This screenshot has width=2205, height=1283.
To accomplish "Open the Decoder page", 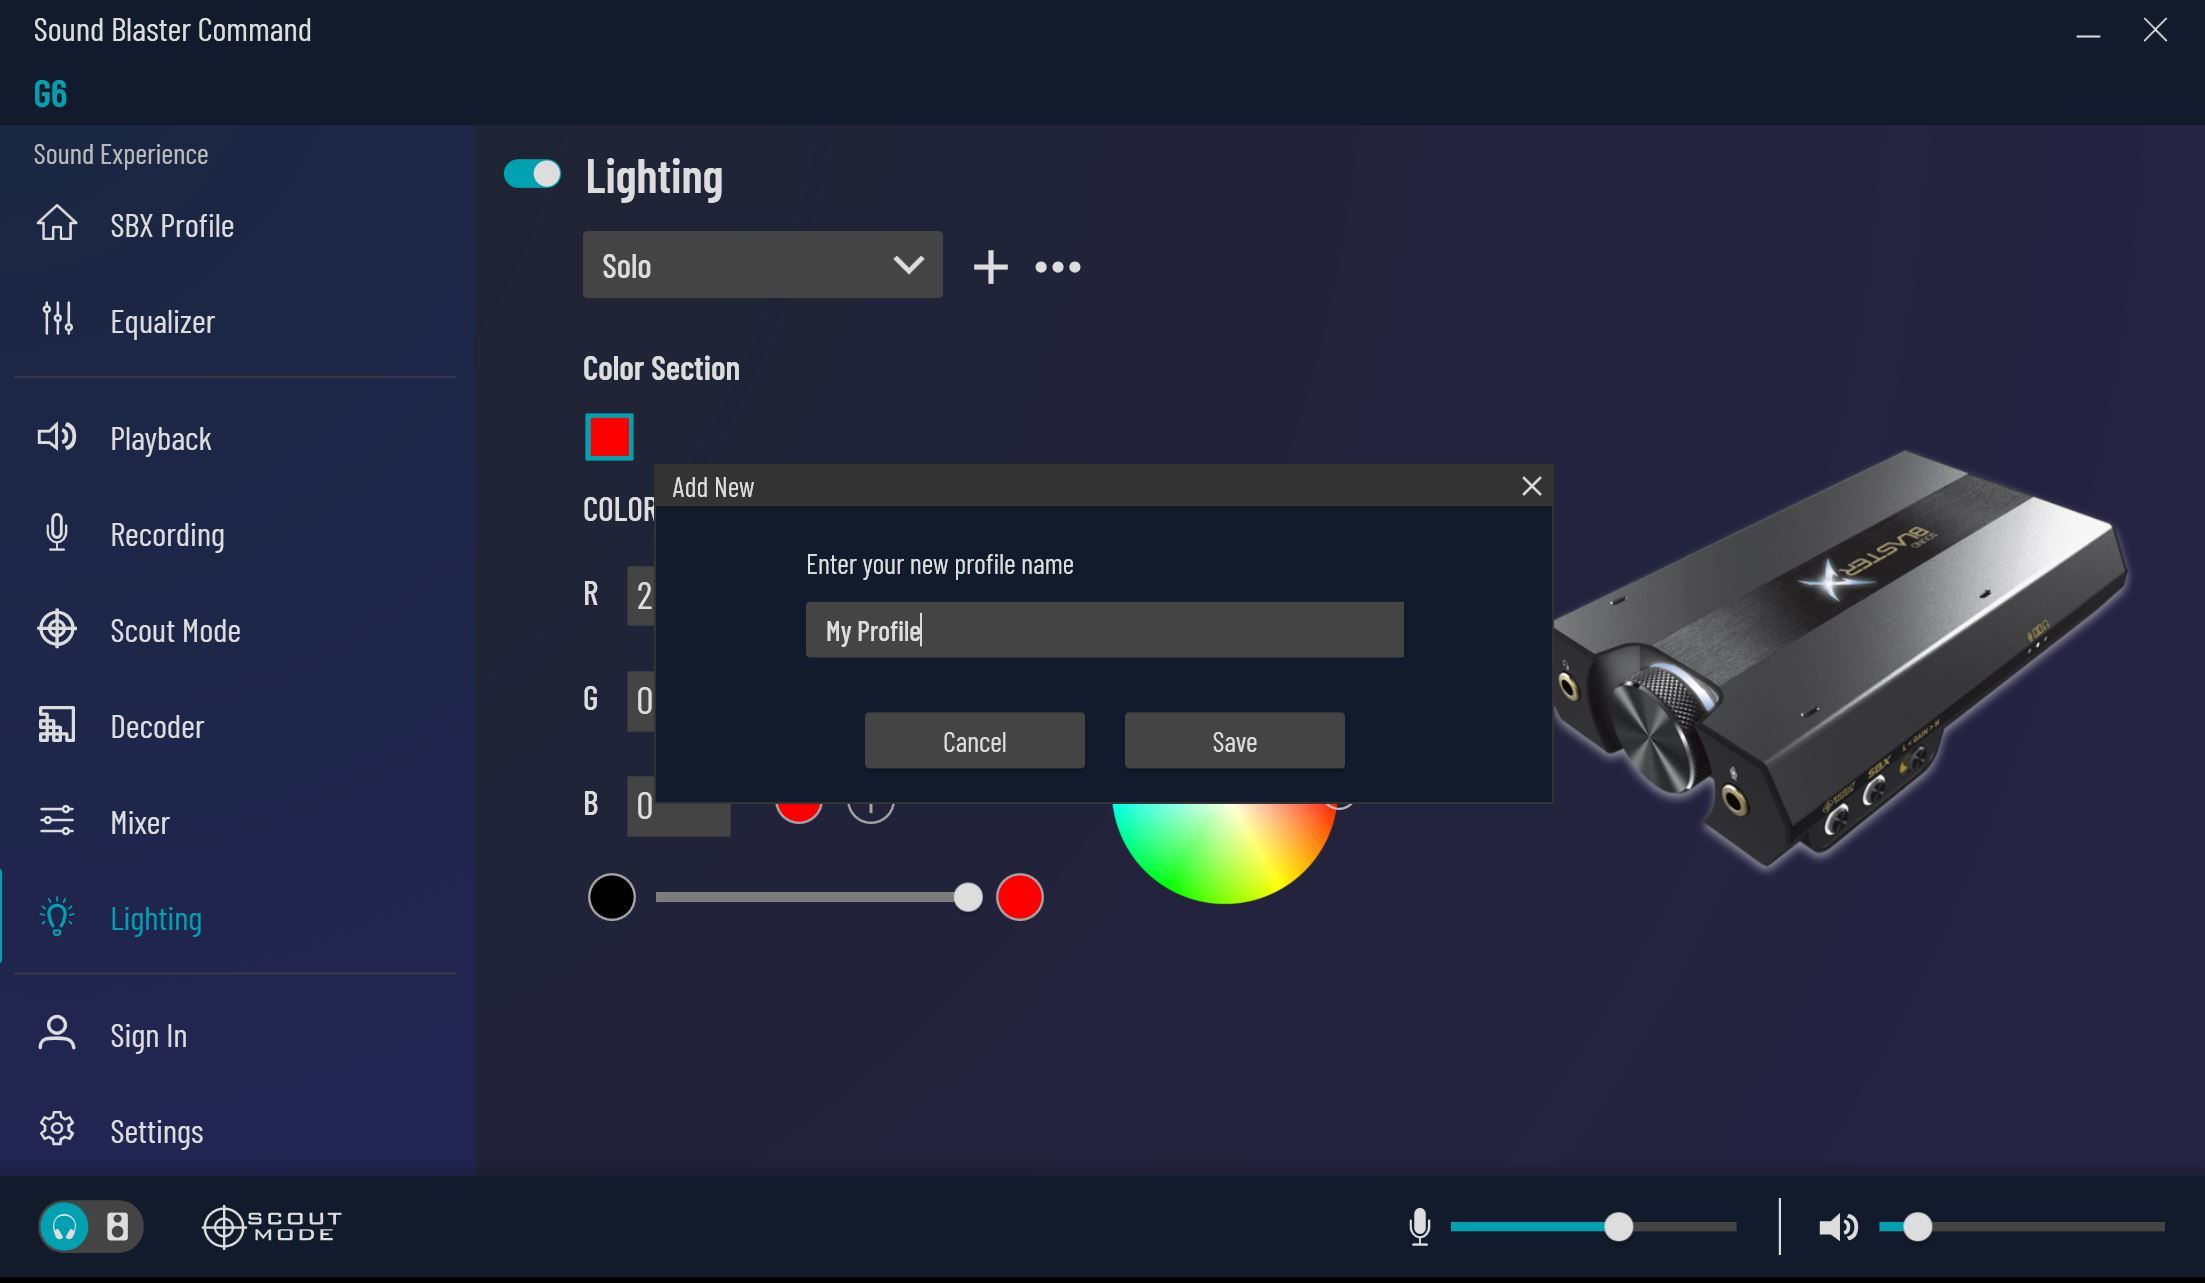I will tap(157, 727).
